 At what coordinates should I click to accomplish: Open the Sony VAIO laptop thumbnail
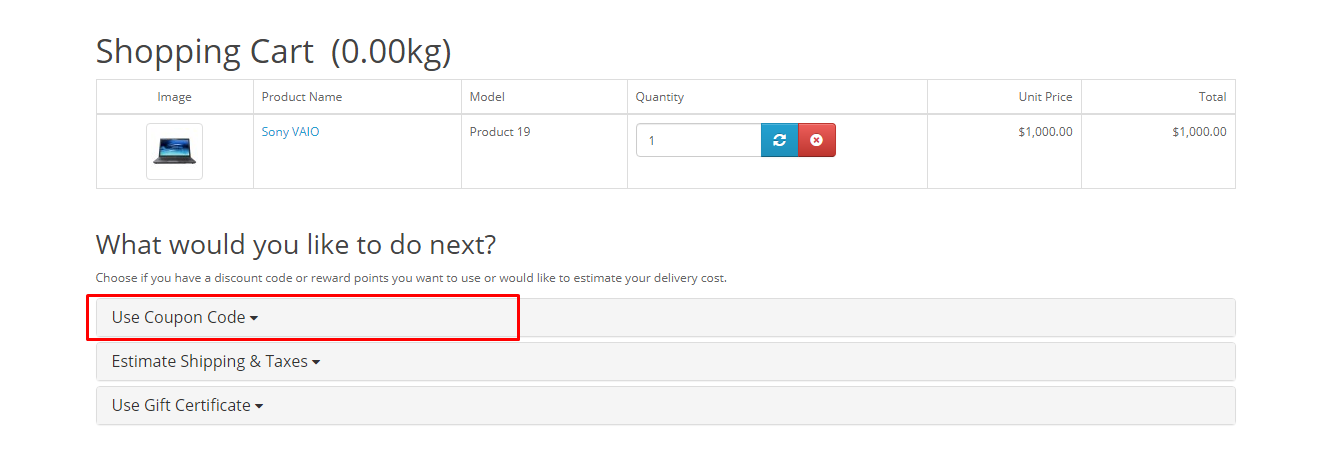click(174, 151)
